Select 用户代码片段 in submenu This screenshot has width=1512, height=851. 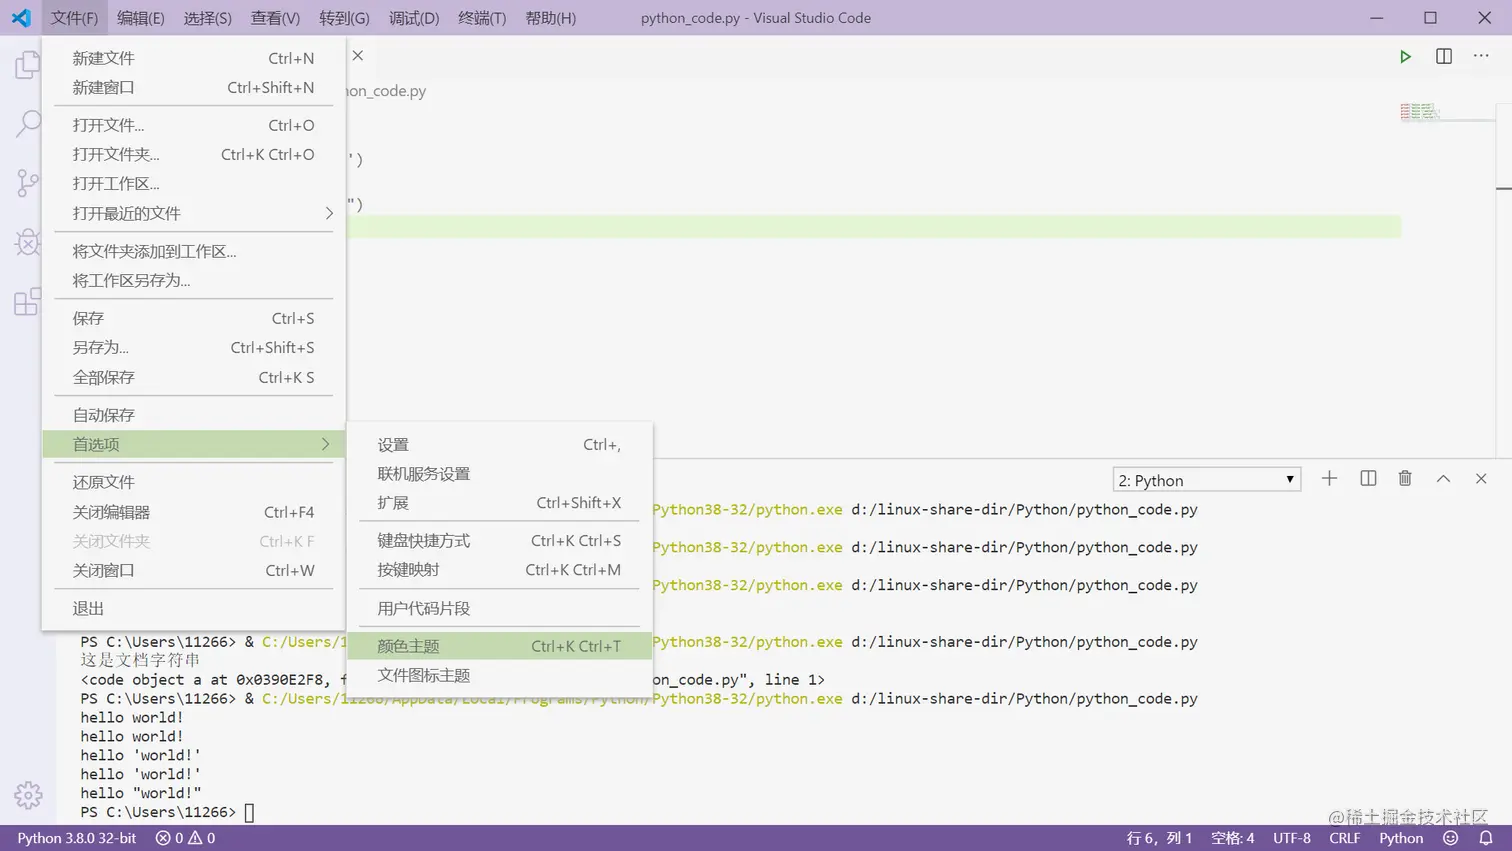pyautogui.click(x=499, y=608)
